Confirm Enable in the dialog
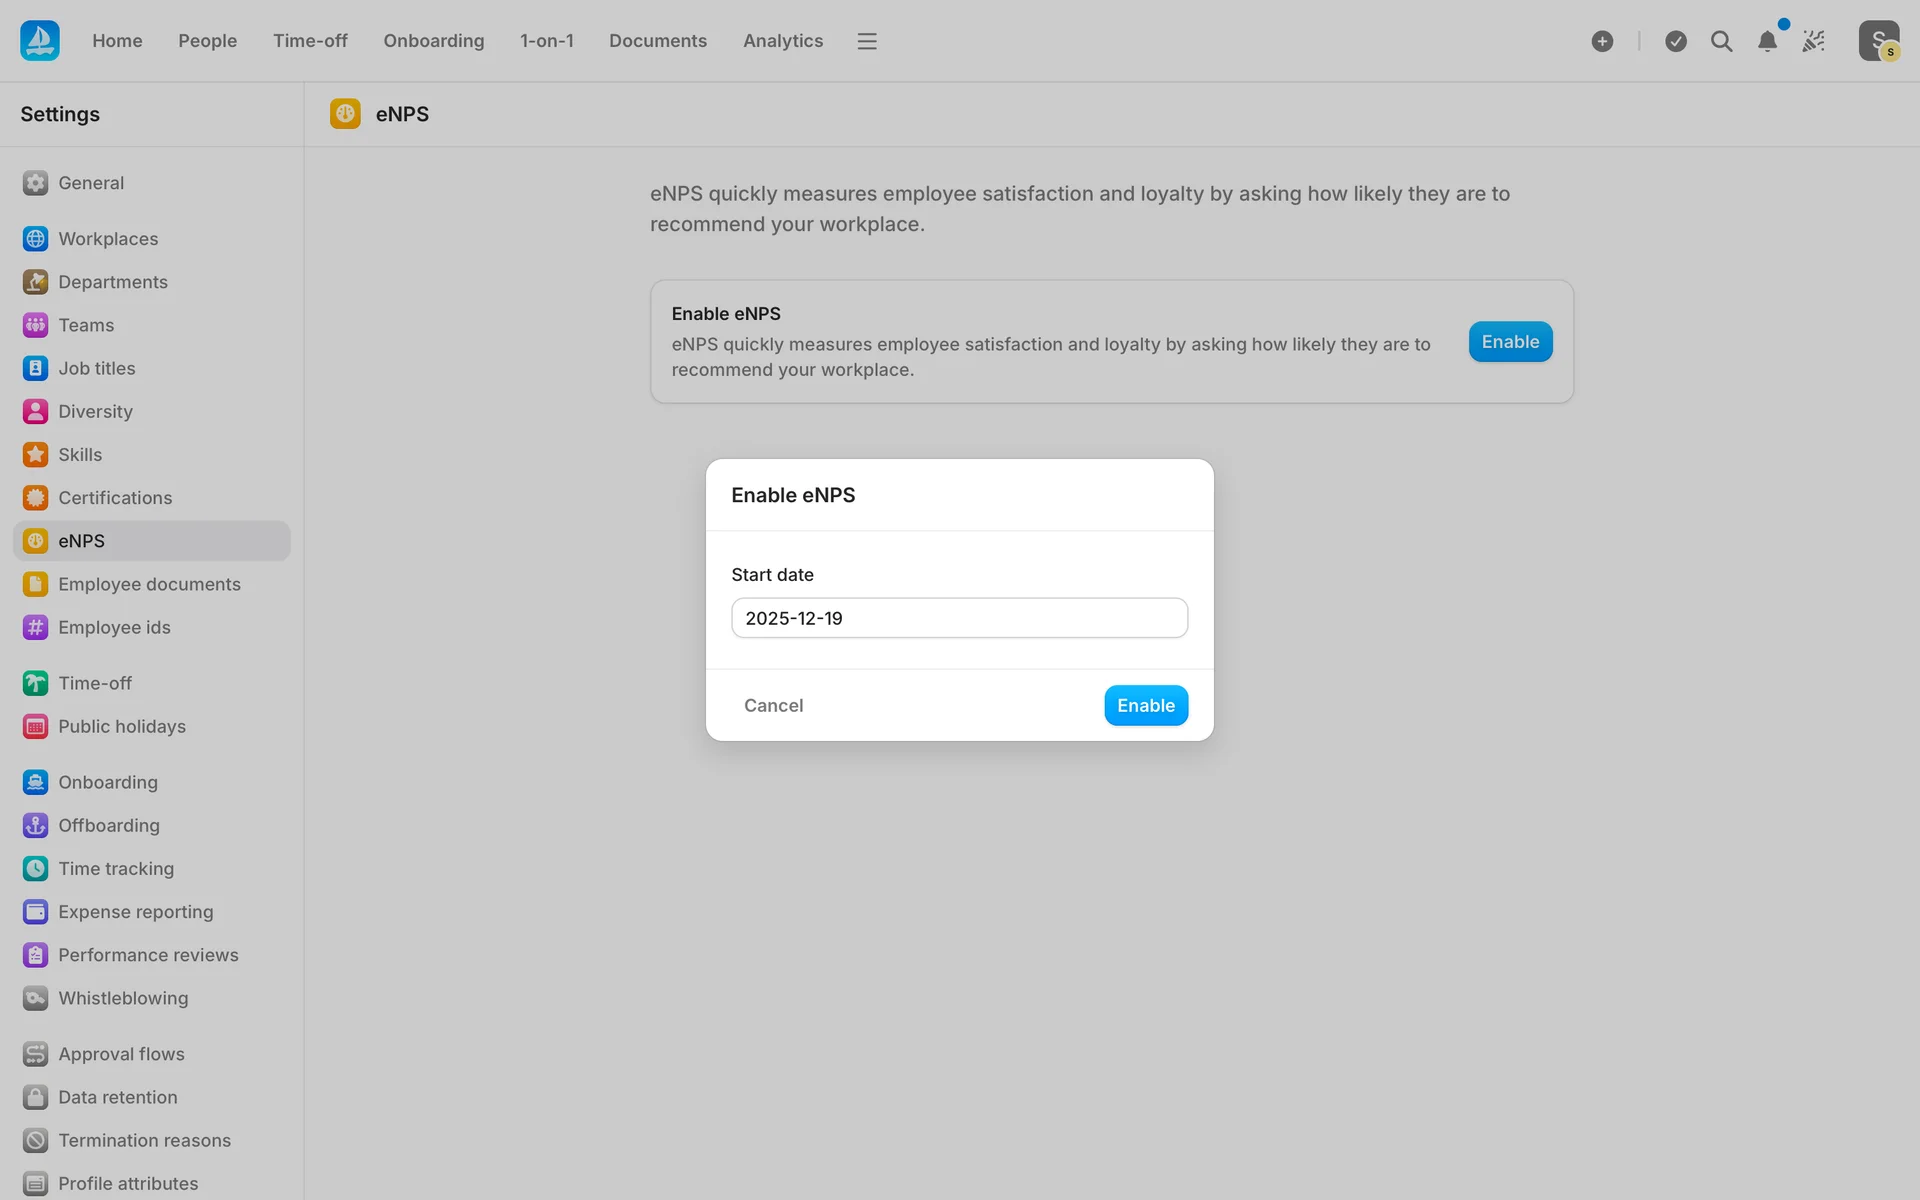The height and width of the screenshot is (1200, 1920). click(x=1145, y=706)
